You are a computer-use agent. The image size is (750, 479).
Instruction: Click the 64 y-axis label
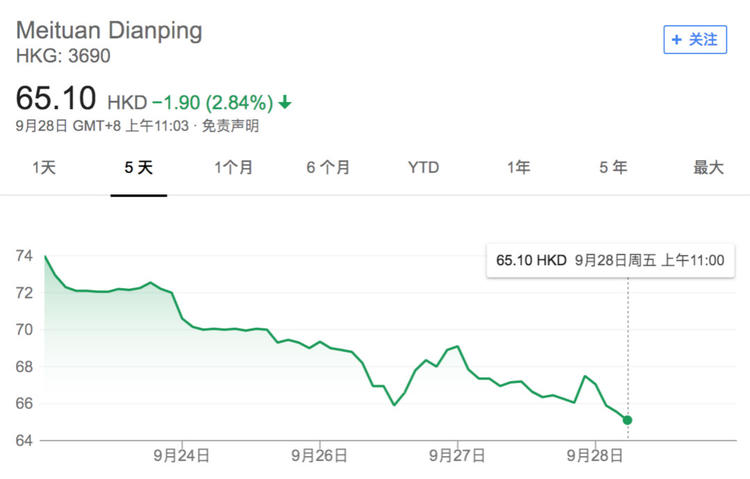click(x=24, y=440)
